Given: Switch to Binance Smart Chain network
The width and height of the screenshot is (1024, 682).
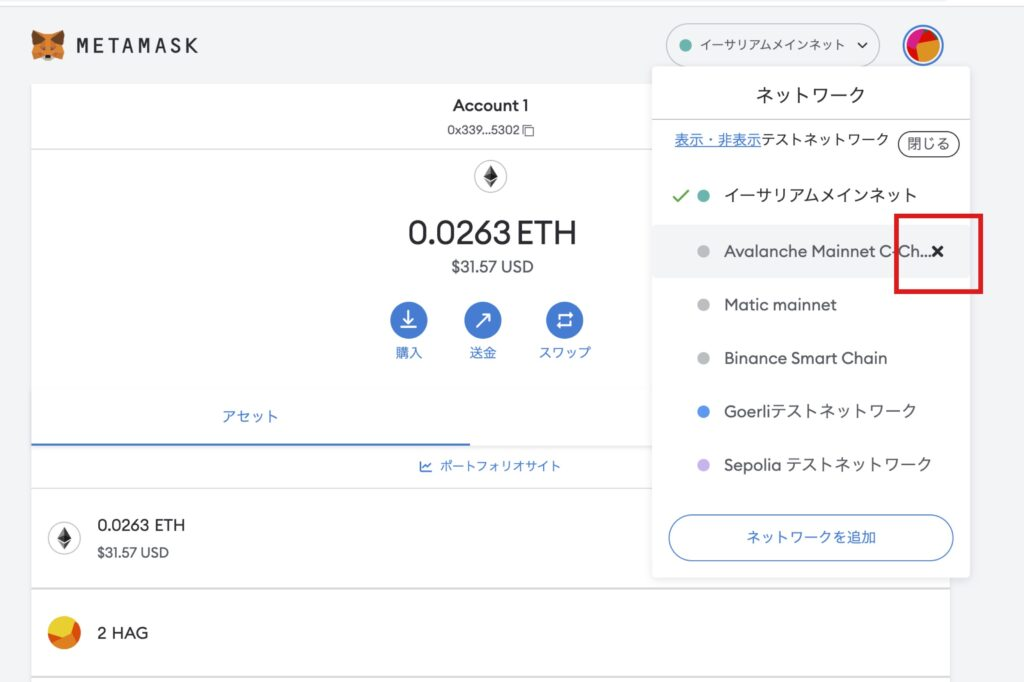Looking at the screenshot, I should pyautogui.click(x=810, y=358).
